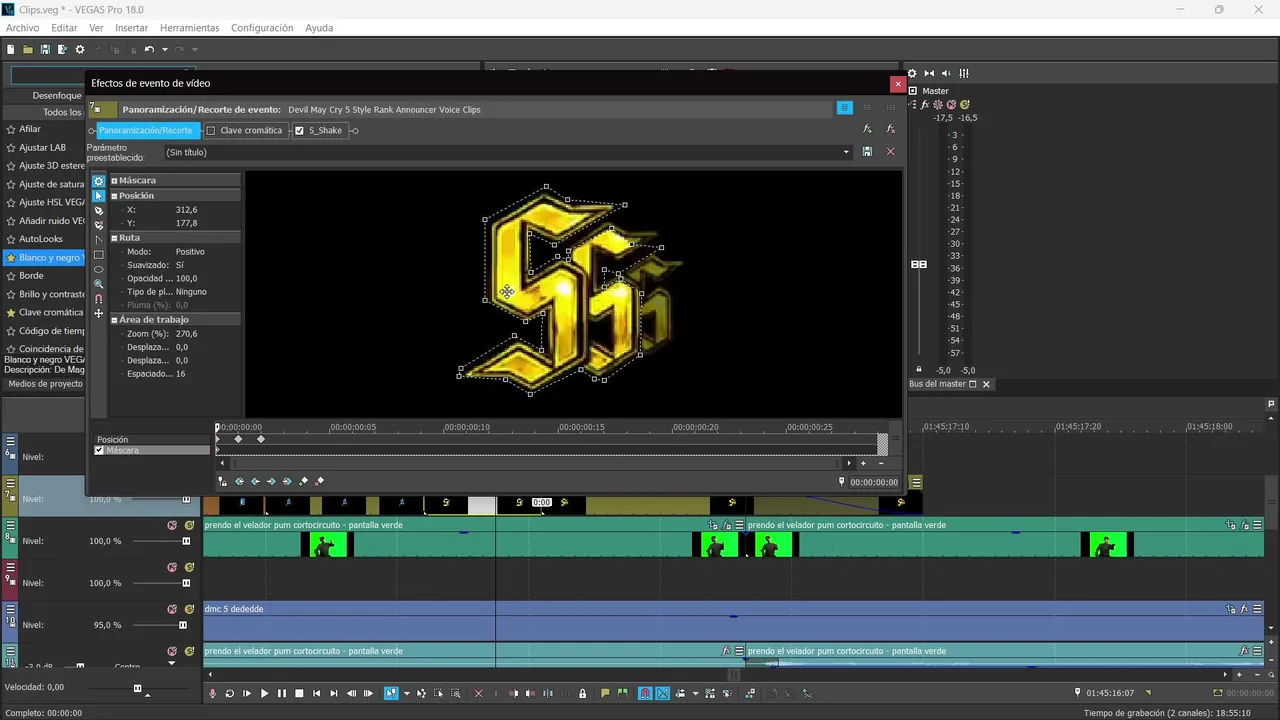This screenshot has height=720, width=1280.
Task: Select the anchor creation pen tool
Action: [98, 211]
